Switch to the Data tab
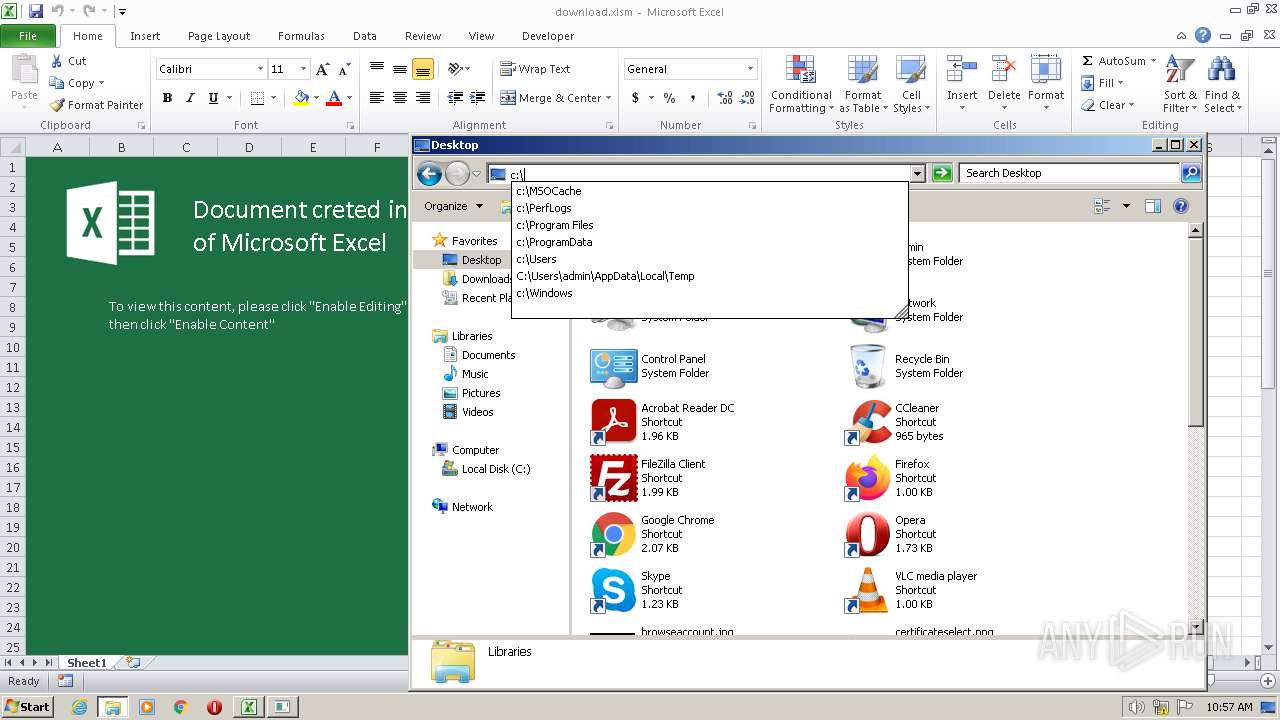Screen dimensions: 1280x720 (365, 36)
